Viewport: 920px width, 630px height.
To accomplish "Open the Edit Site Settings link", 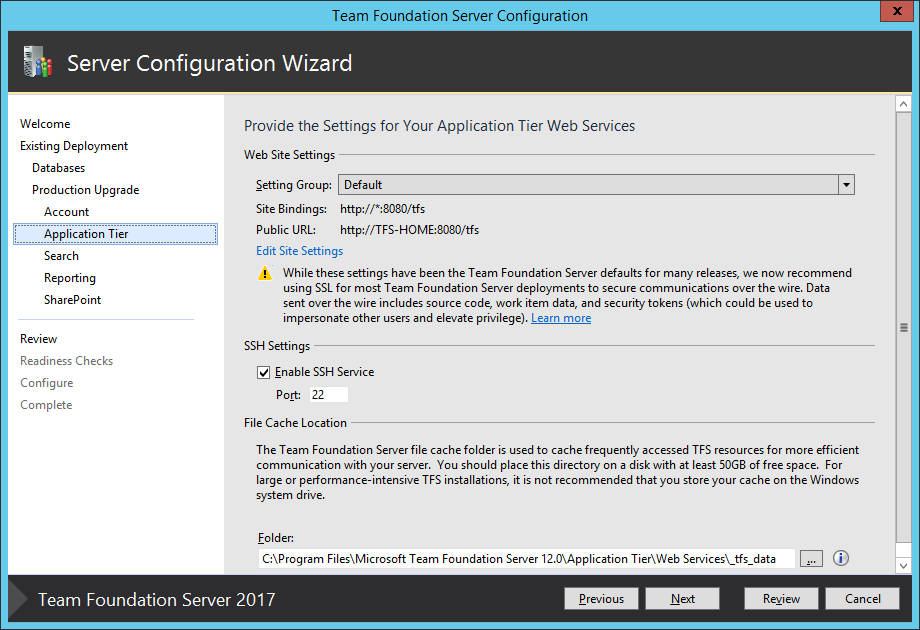I will pos(299,251).
